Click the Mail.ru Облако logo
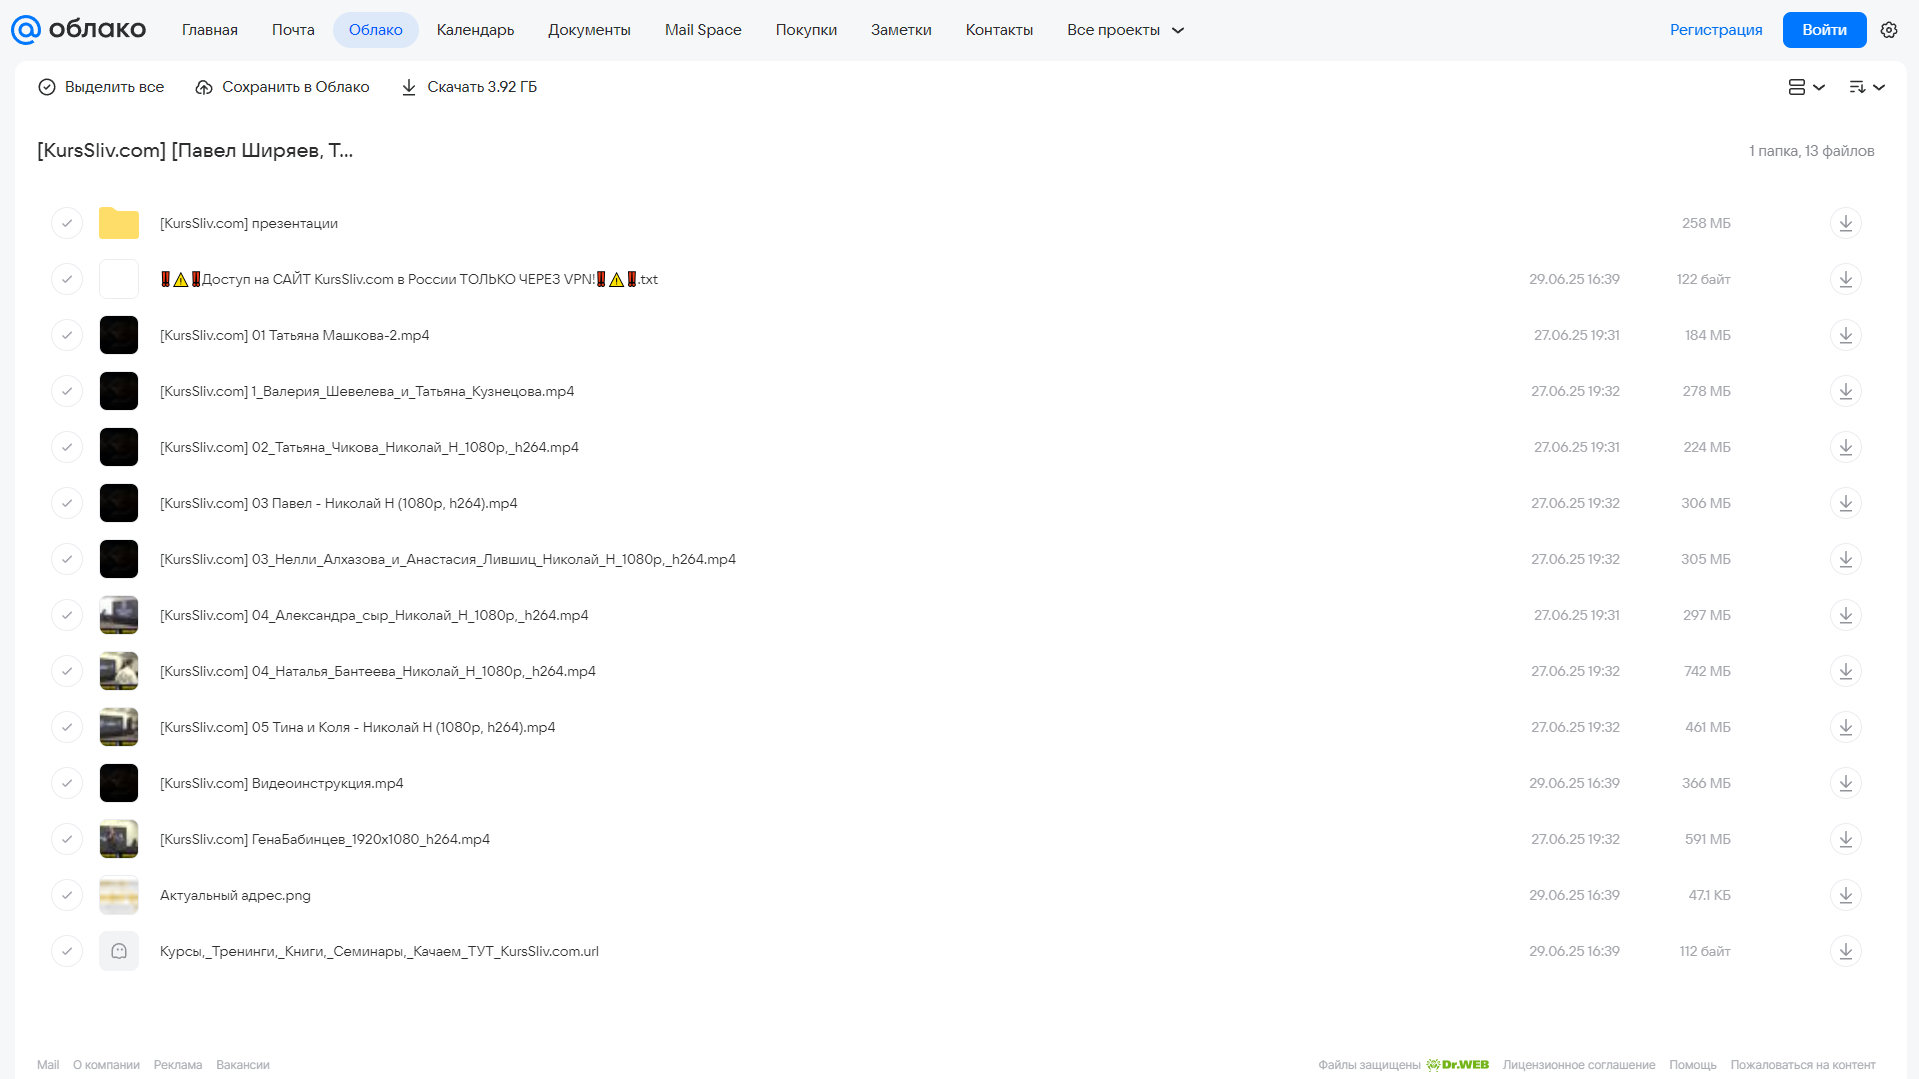The height and width of the screenshot is (1079, 1919). coord(78,30)
